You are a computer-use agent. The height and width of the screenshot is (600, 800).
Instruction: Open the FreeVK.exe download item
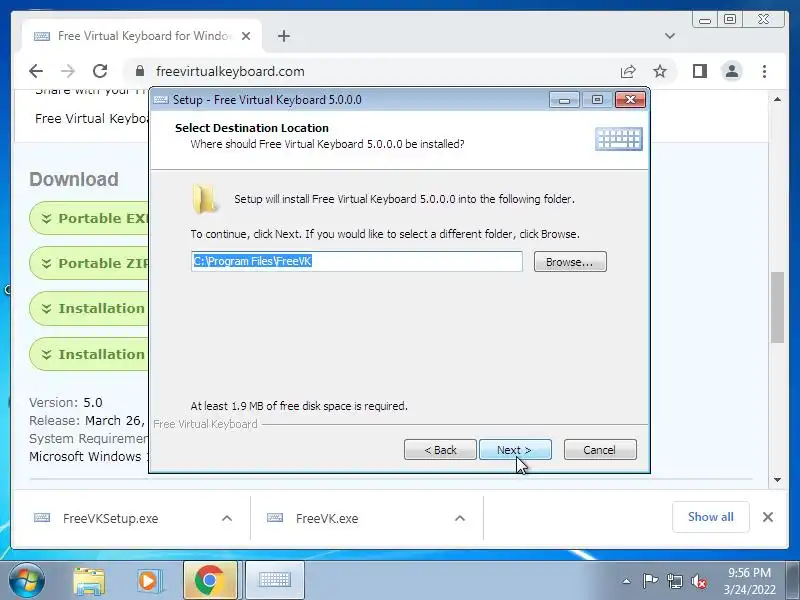(x=327, y=518)
